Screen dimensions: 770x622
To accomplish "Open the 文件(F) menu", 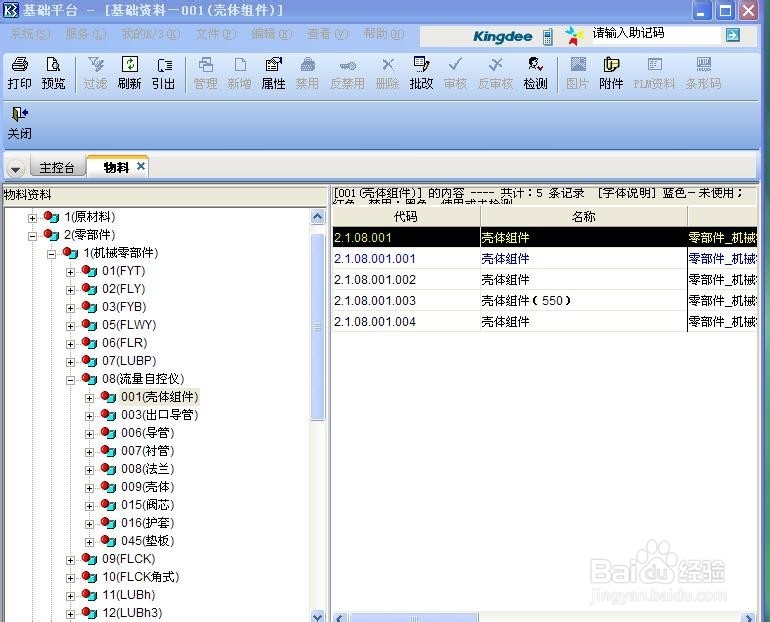I will [216, 34].
